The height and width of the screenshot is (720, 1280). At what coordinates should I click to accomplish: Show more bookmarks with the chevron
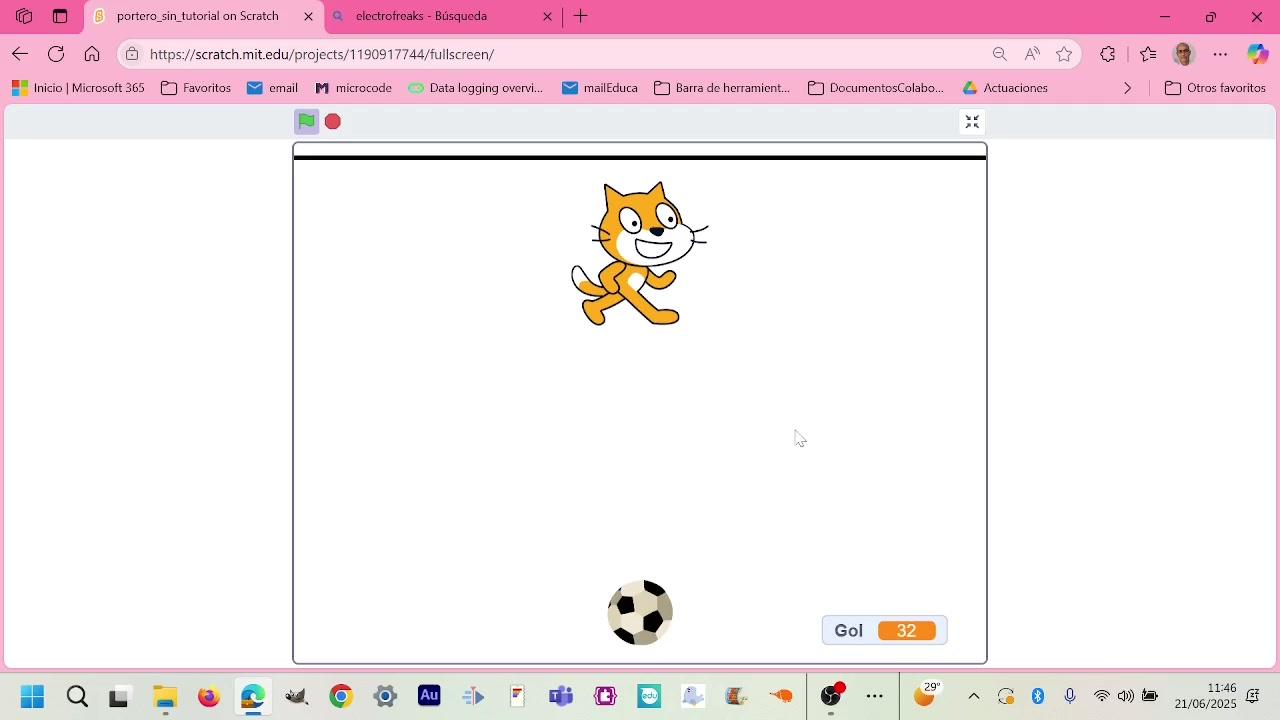coord(1128,88)
